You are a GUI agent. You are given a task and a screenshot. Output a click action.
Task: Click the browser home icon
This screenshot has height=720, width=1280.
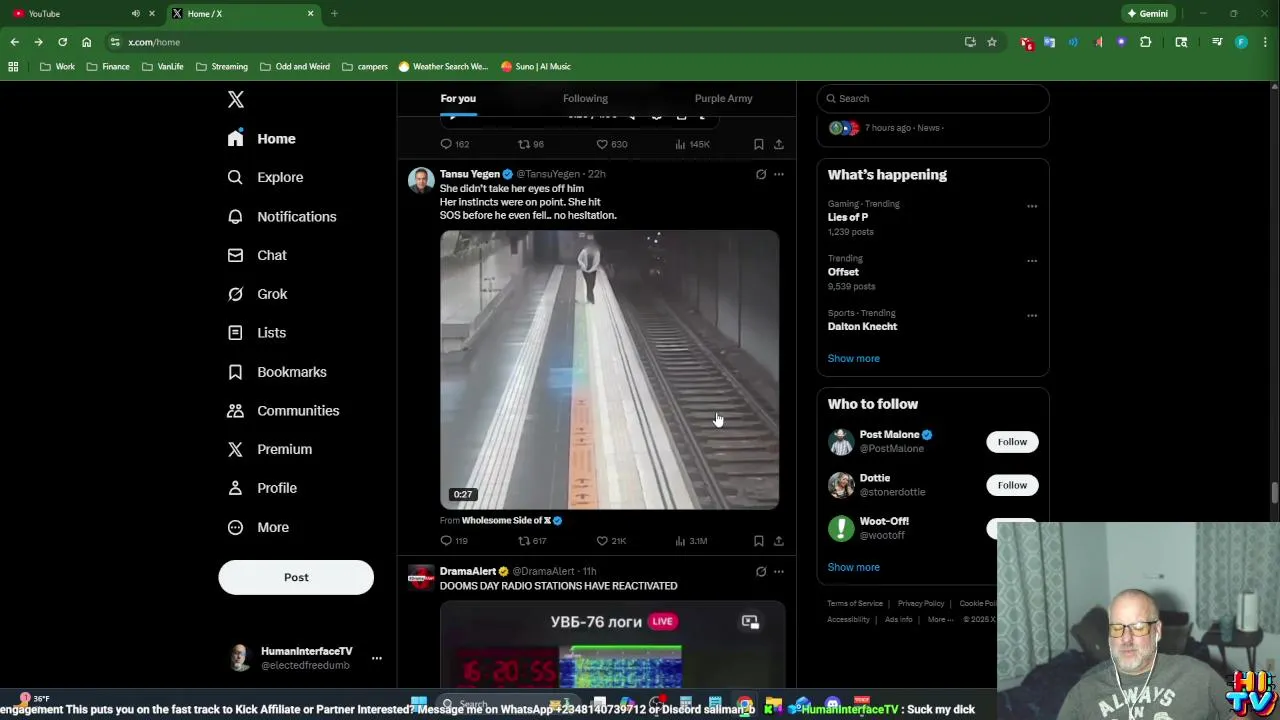pos(86,42)
